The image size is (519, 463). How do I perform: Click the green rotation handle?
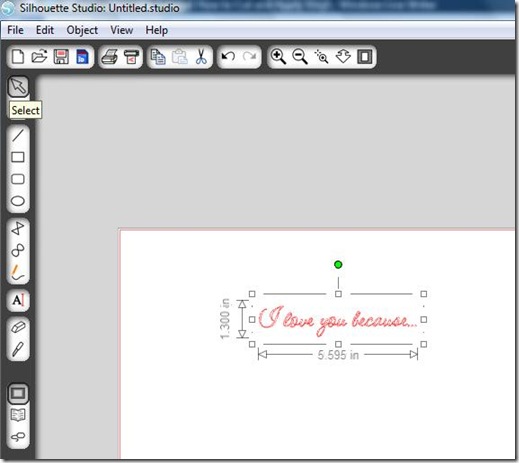(x=338, y=265)
